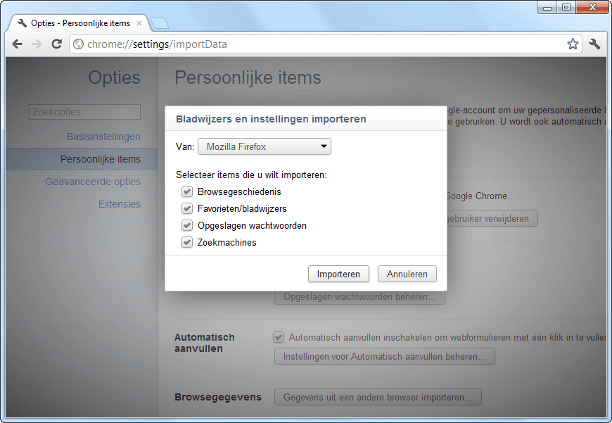This screenshot has width=612, height=423.
Task: Open the Van browser dropdown
Action: [264, 147]
